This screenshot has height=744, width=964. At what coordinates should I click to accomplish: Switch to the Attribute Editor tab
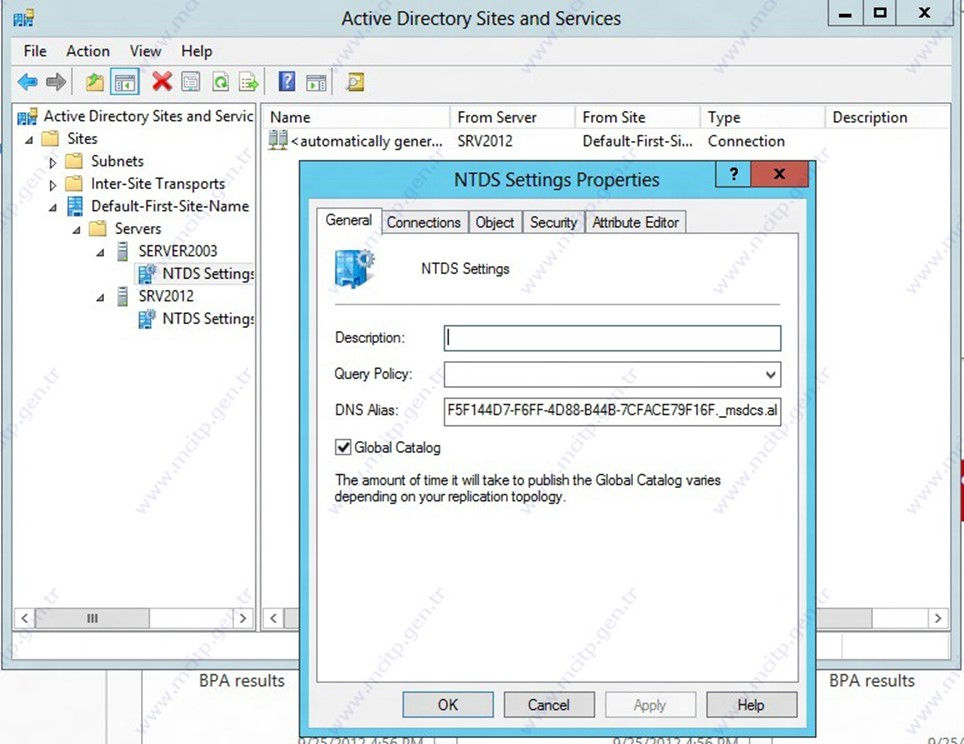(635, 223)
